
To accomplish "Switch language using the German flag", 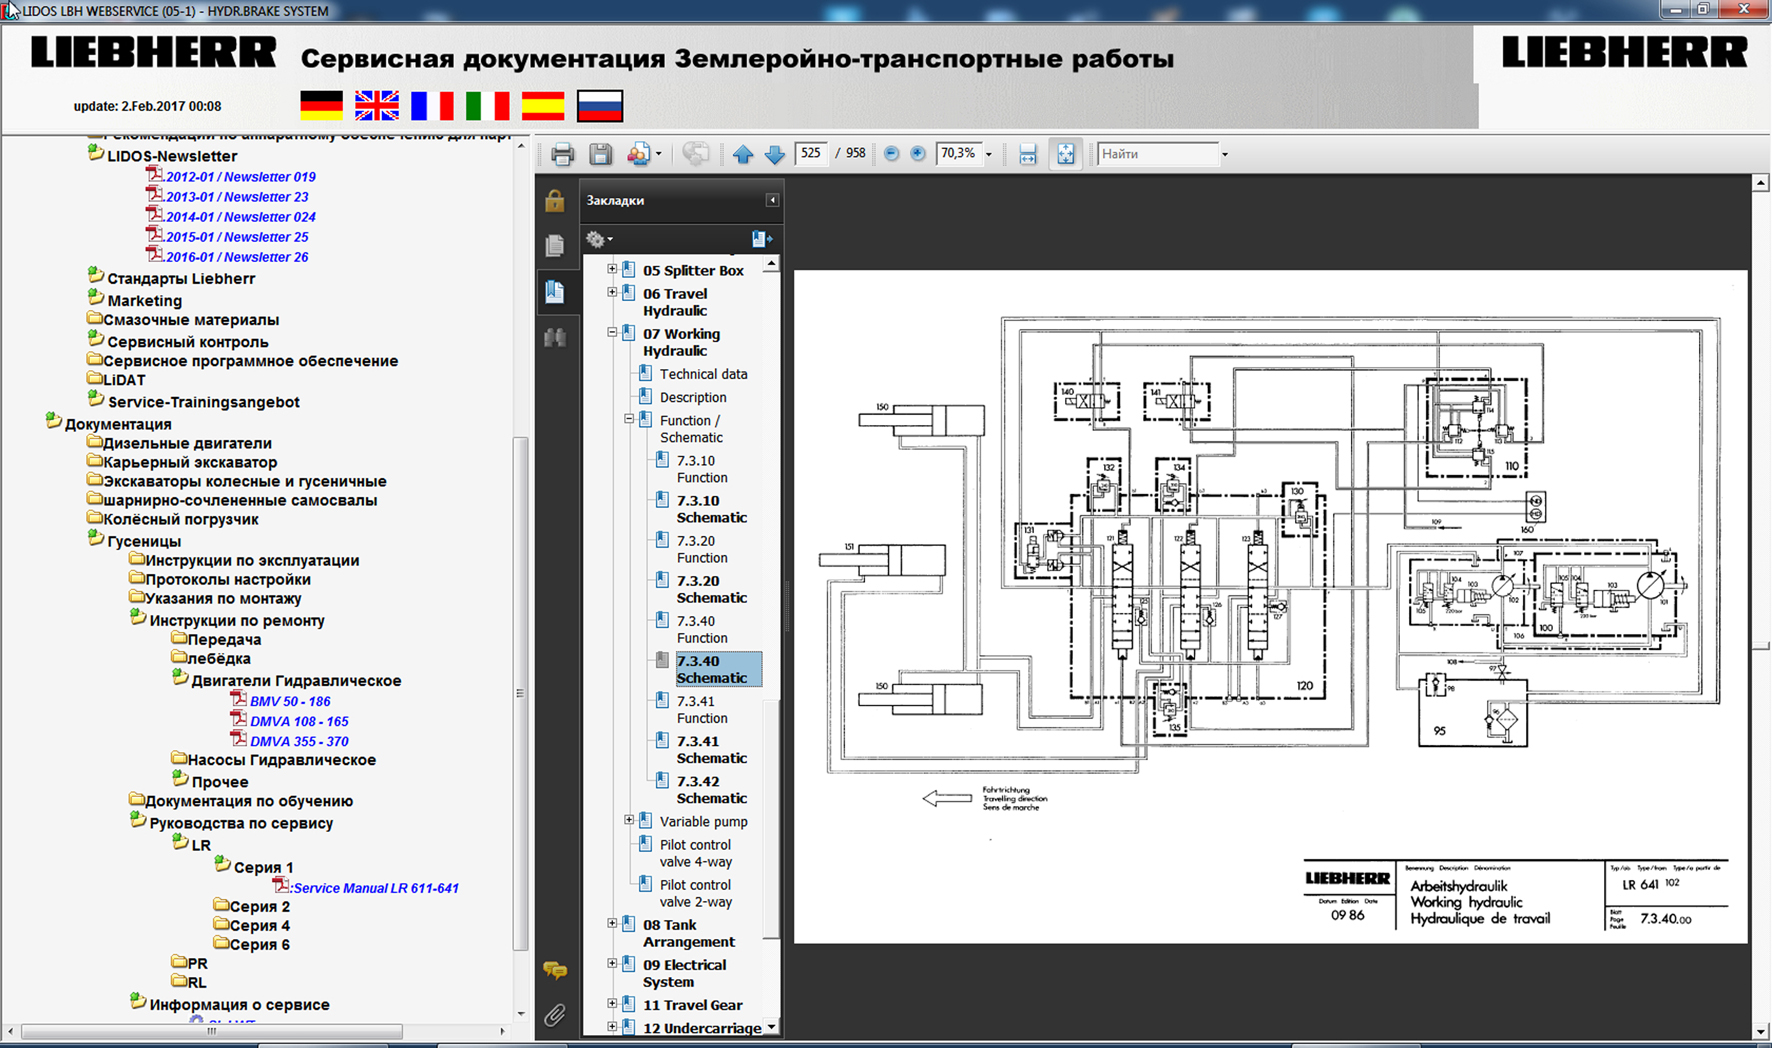I will click(321, 105).
